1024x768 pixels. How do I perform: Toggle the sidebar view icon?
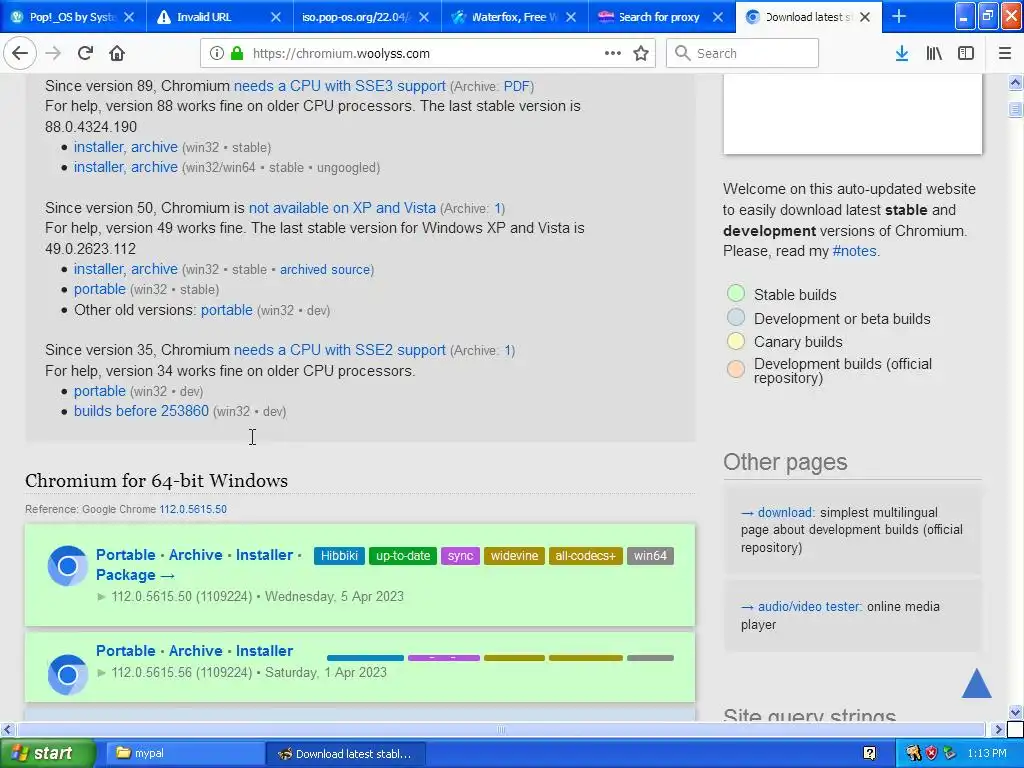(x=966, y=54)
